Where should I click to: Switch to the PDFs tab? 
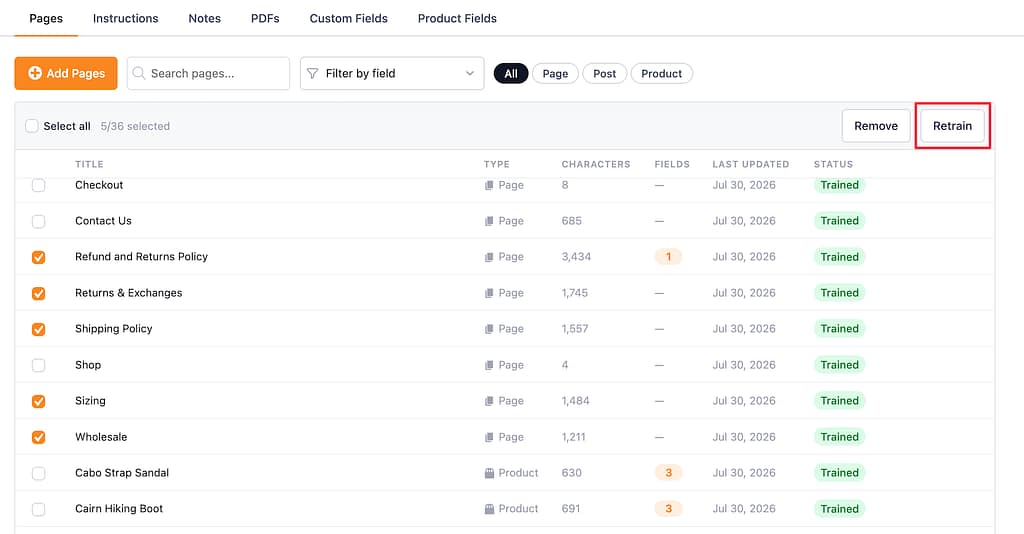(265, 18)
